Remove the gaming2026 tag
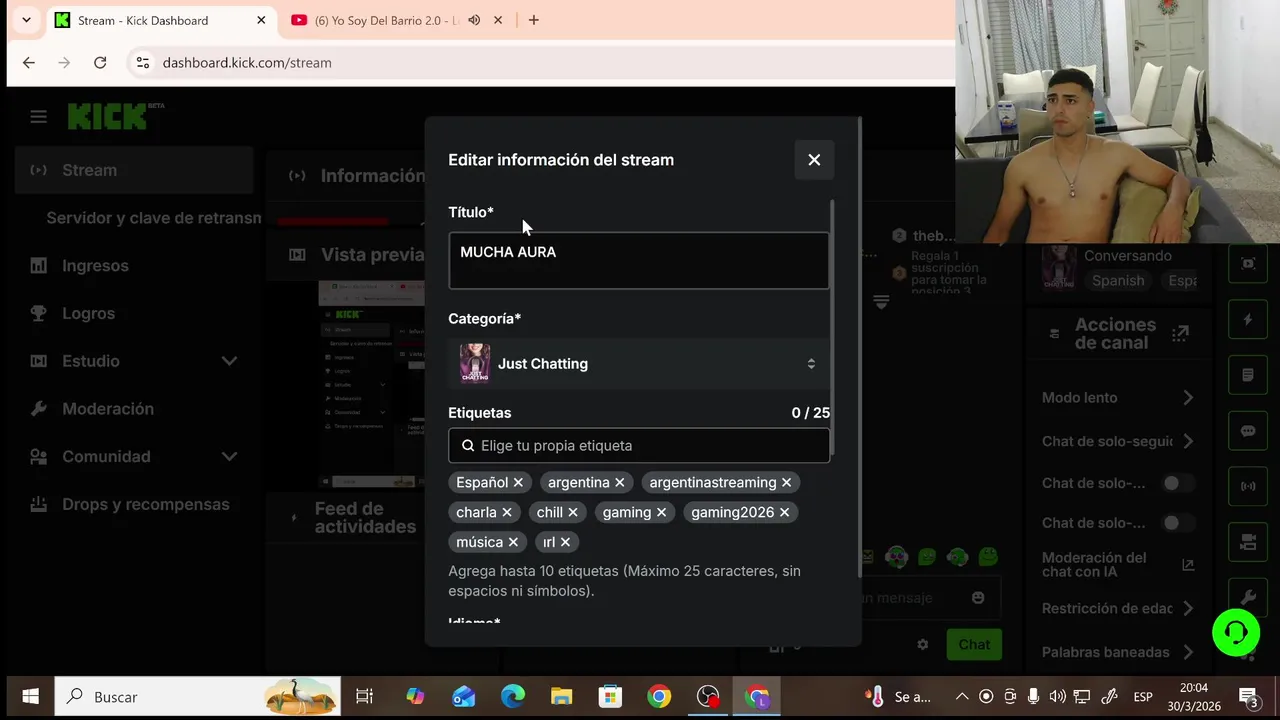 point(784,513)
